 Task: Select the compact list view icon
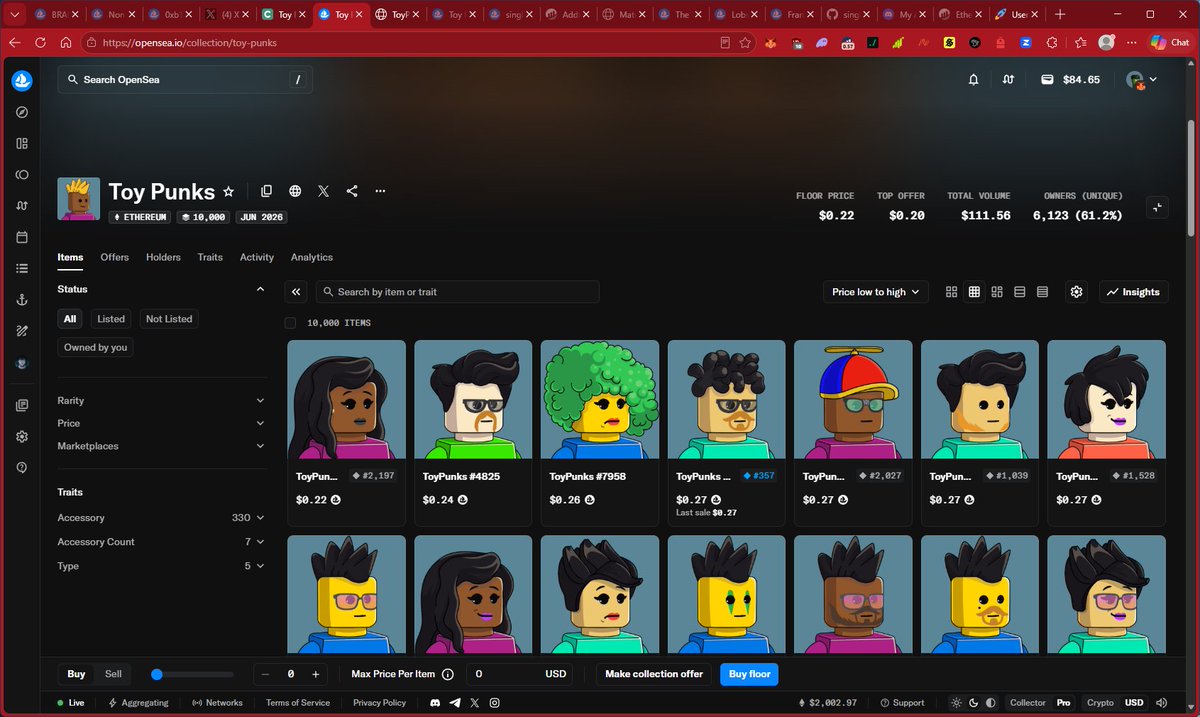click(x=1042, y=292)
